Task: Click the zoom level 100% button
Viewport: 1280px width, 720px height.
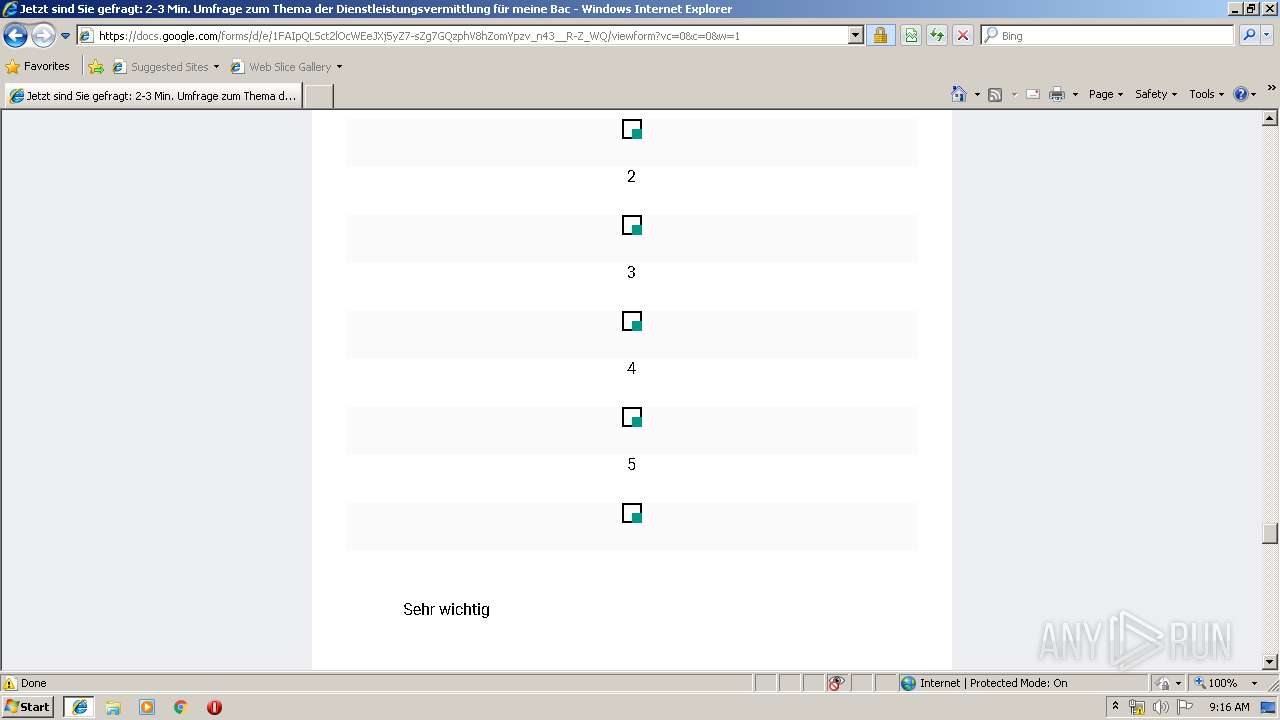Action: [x=1215, y=683]
